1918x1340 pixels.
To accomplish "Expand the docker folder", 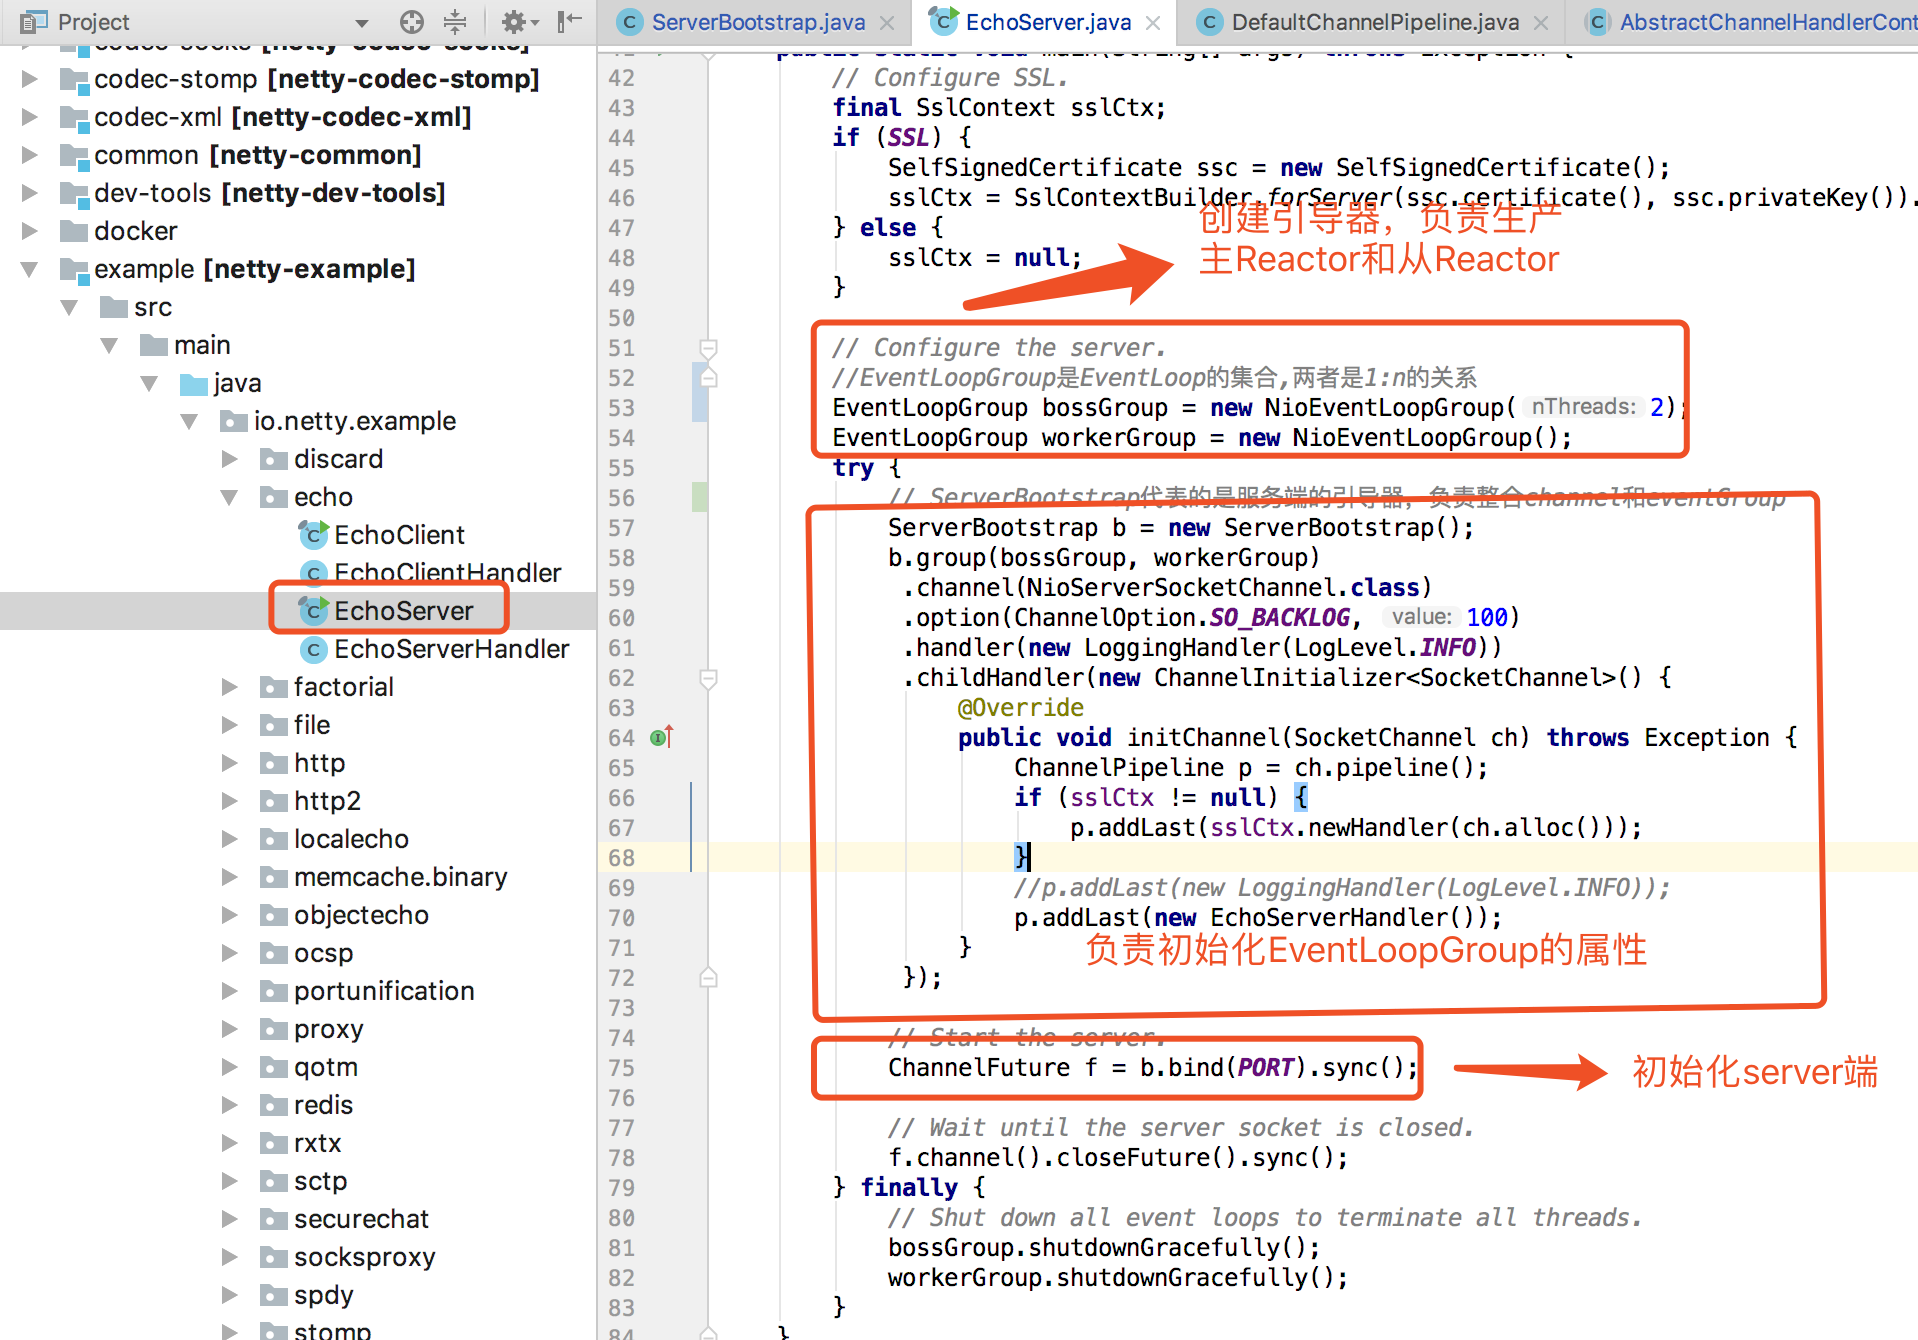I will click(29, 231).
